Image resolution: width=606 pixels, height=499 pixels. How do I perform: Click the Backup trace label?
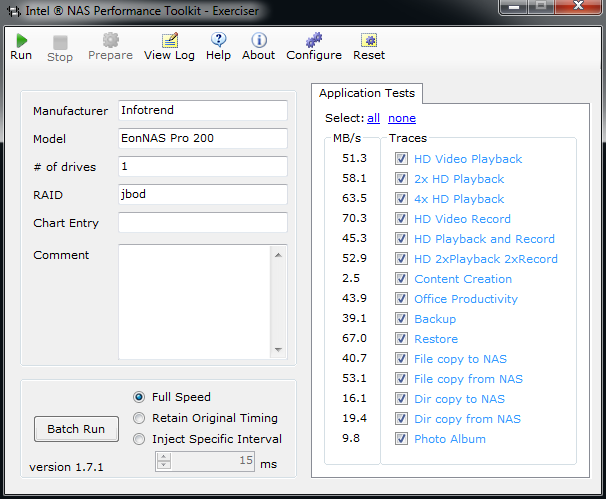(435, 319)
